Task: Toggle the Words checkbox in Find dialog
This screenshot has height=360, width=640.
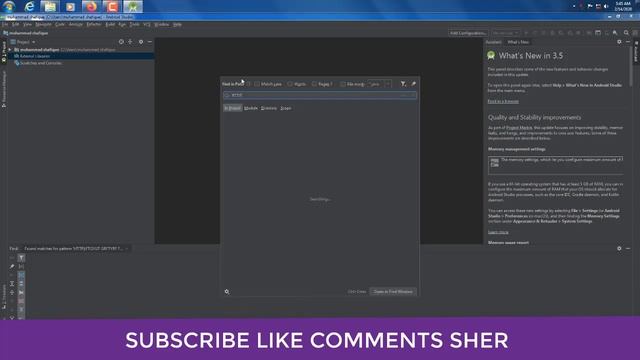Action: pyautogui.click(x=290, y=84)
